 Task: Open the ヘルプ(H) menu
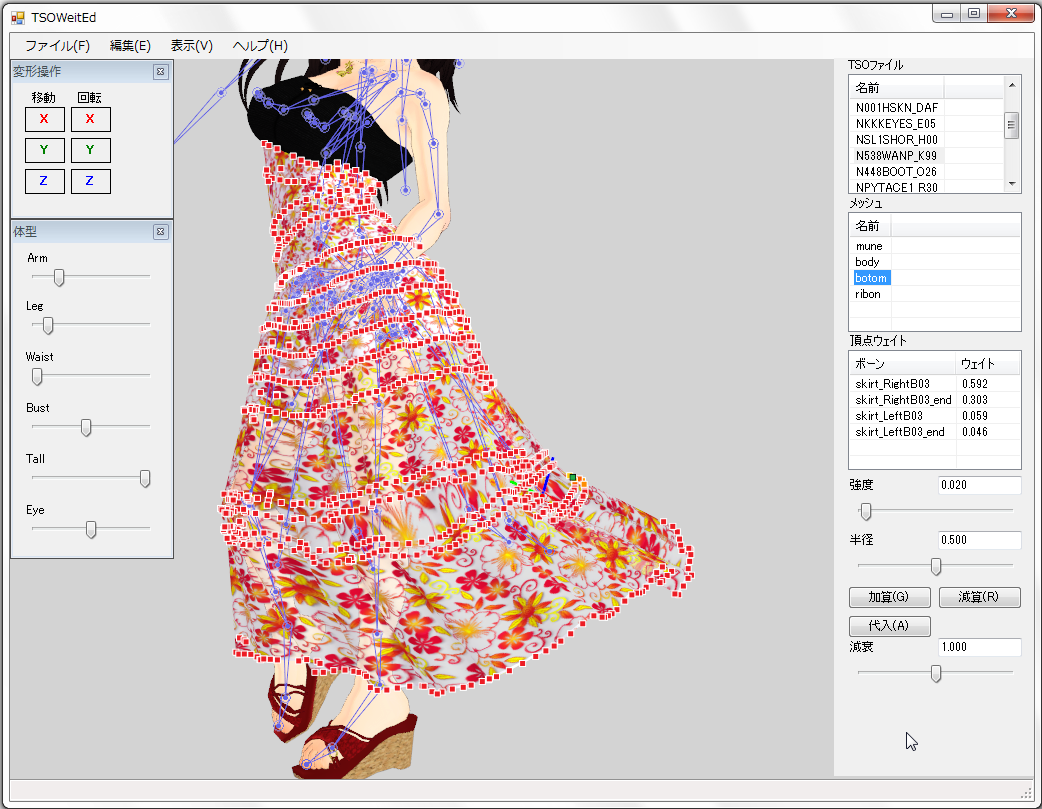[260, 46]
